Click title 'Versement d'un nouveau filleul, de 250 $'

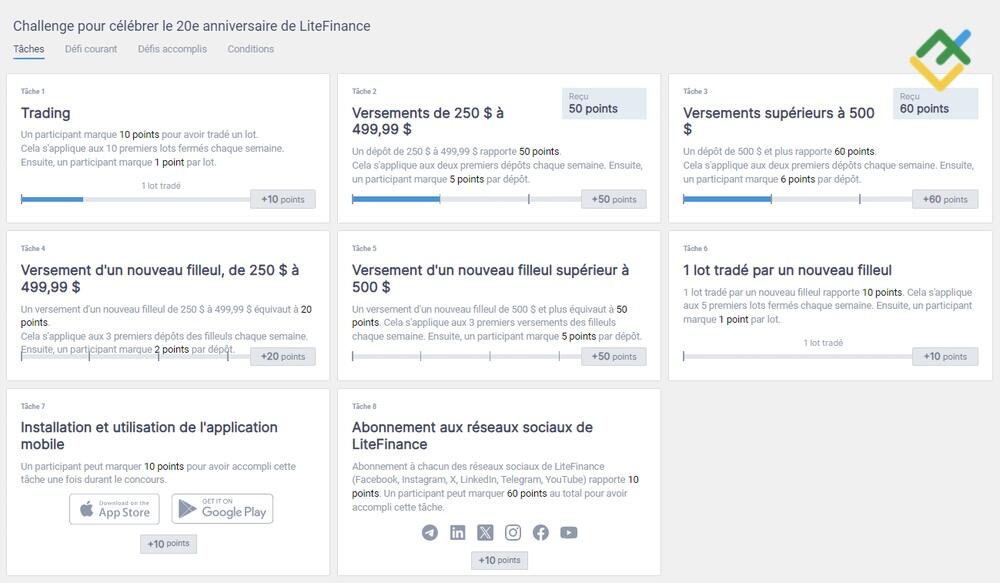[x=160, y=279]
